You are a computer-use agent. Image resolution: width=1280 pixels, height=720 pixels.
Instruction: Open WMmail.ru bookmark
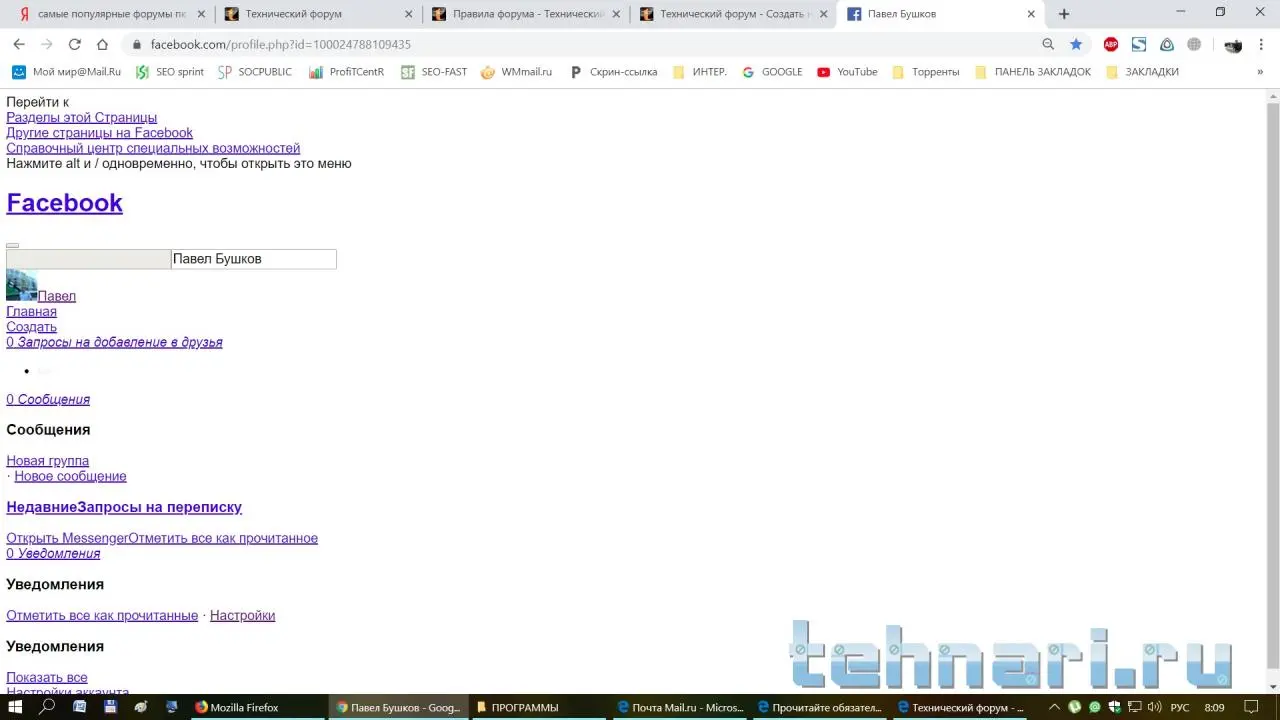pos(517,72)
